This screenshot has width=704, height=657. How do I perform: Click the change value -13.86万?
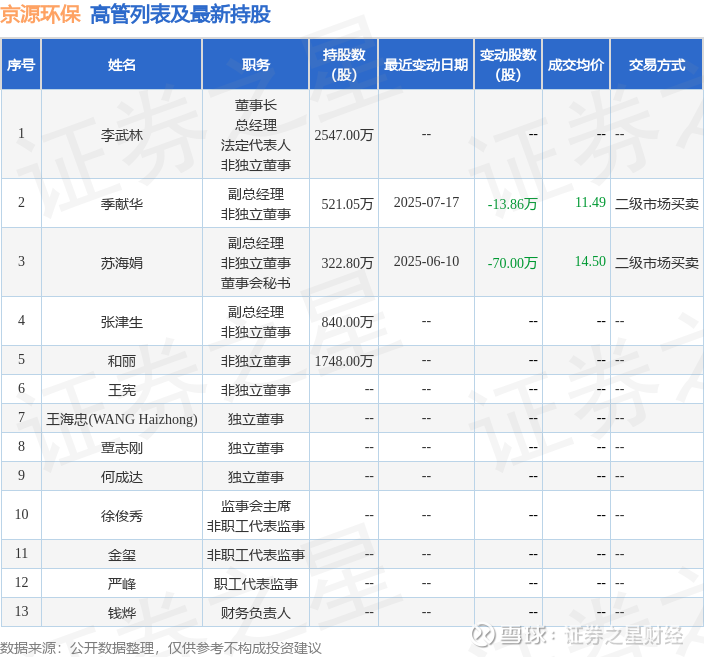[x=512, y=204]
